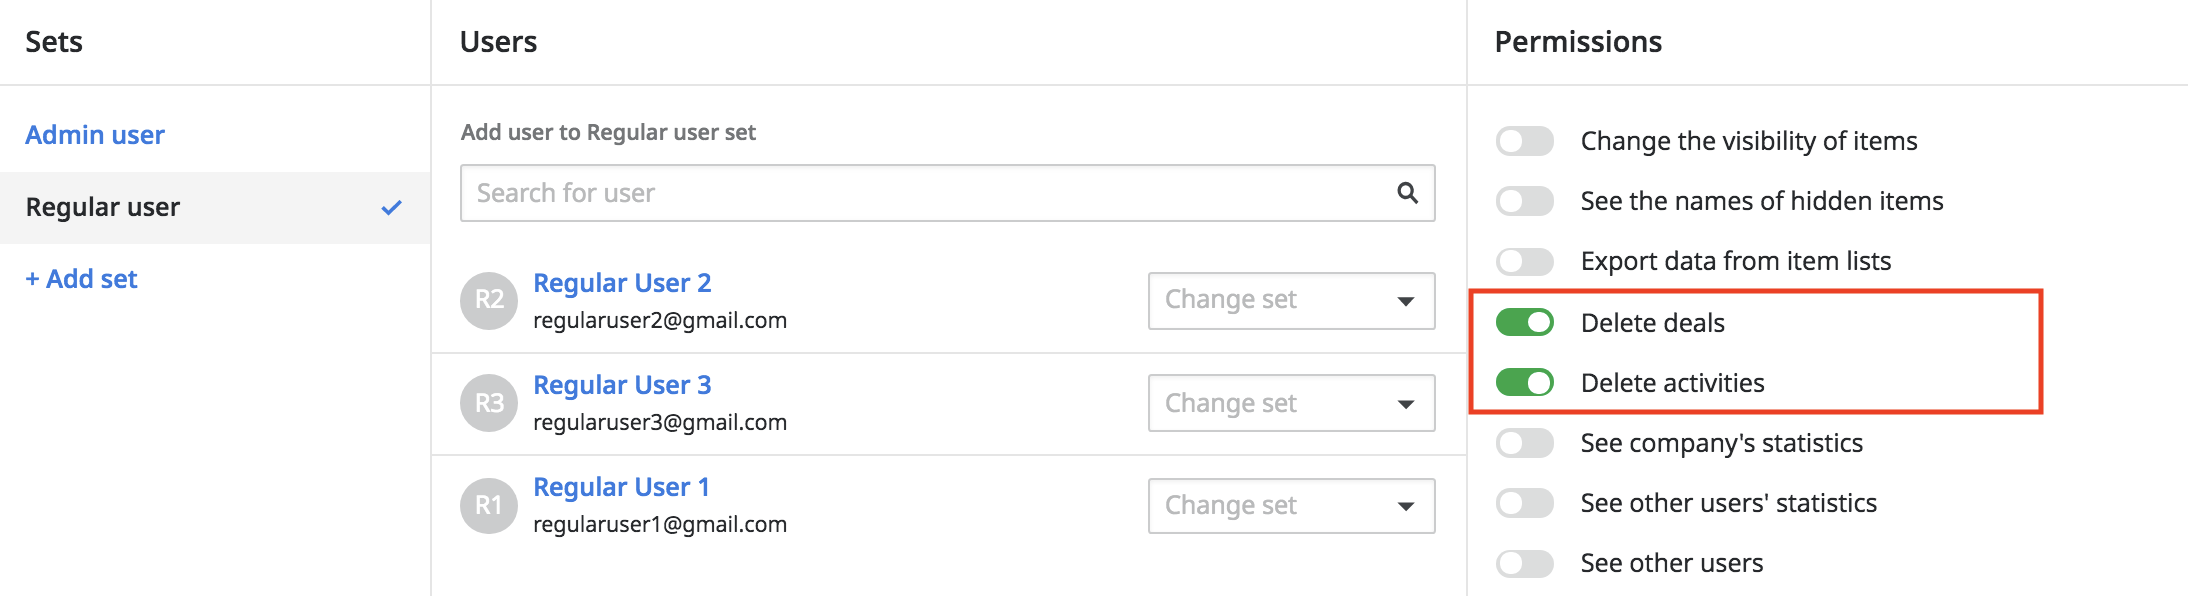Click the + Add set link

click(81, 279)
